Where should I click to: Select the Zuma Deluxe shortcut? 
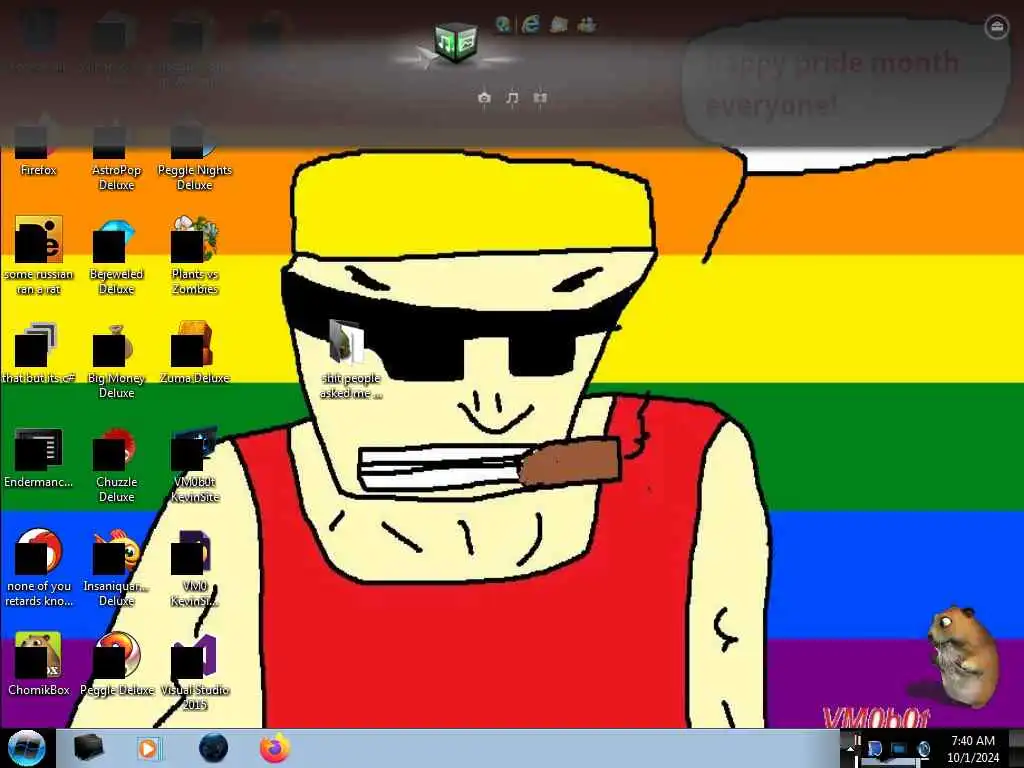pos(195,353)
